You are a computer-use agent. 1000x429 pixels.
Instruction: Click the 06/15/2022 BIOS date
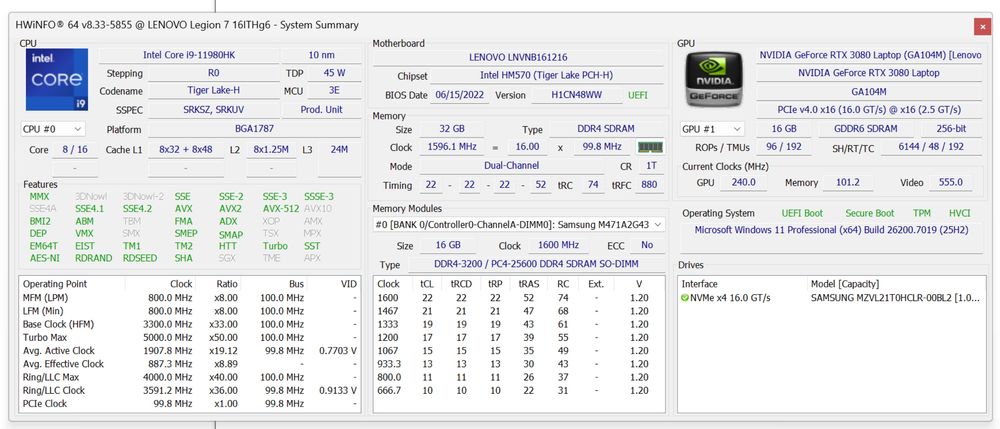[x=460, y=95]
